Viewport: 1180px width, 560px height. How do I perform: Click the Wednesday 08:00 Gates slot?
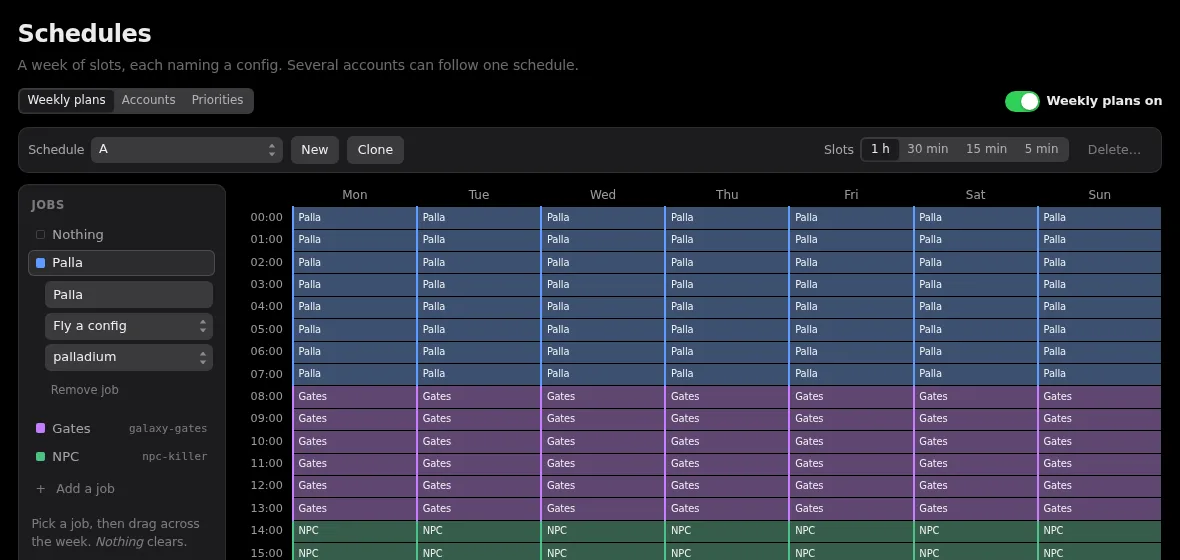pos(603,397)
